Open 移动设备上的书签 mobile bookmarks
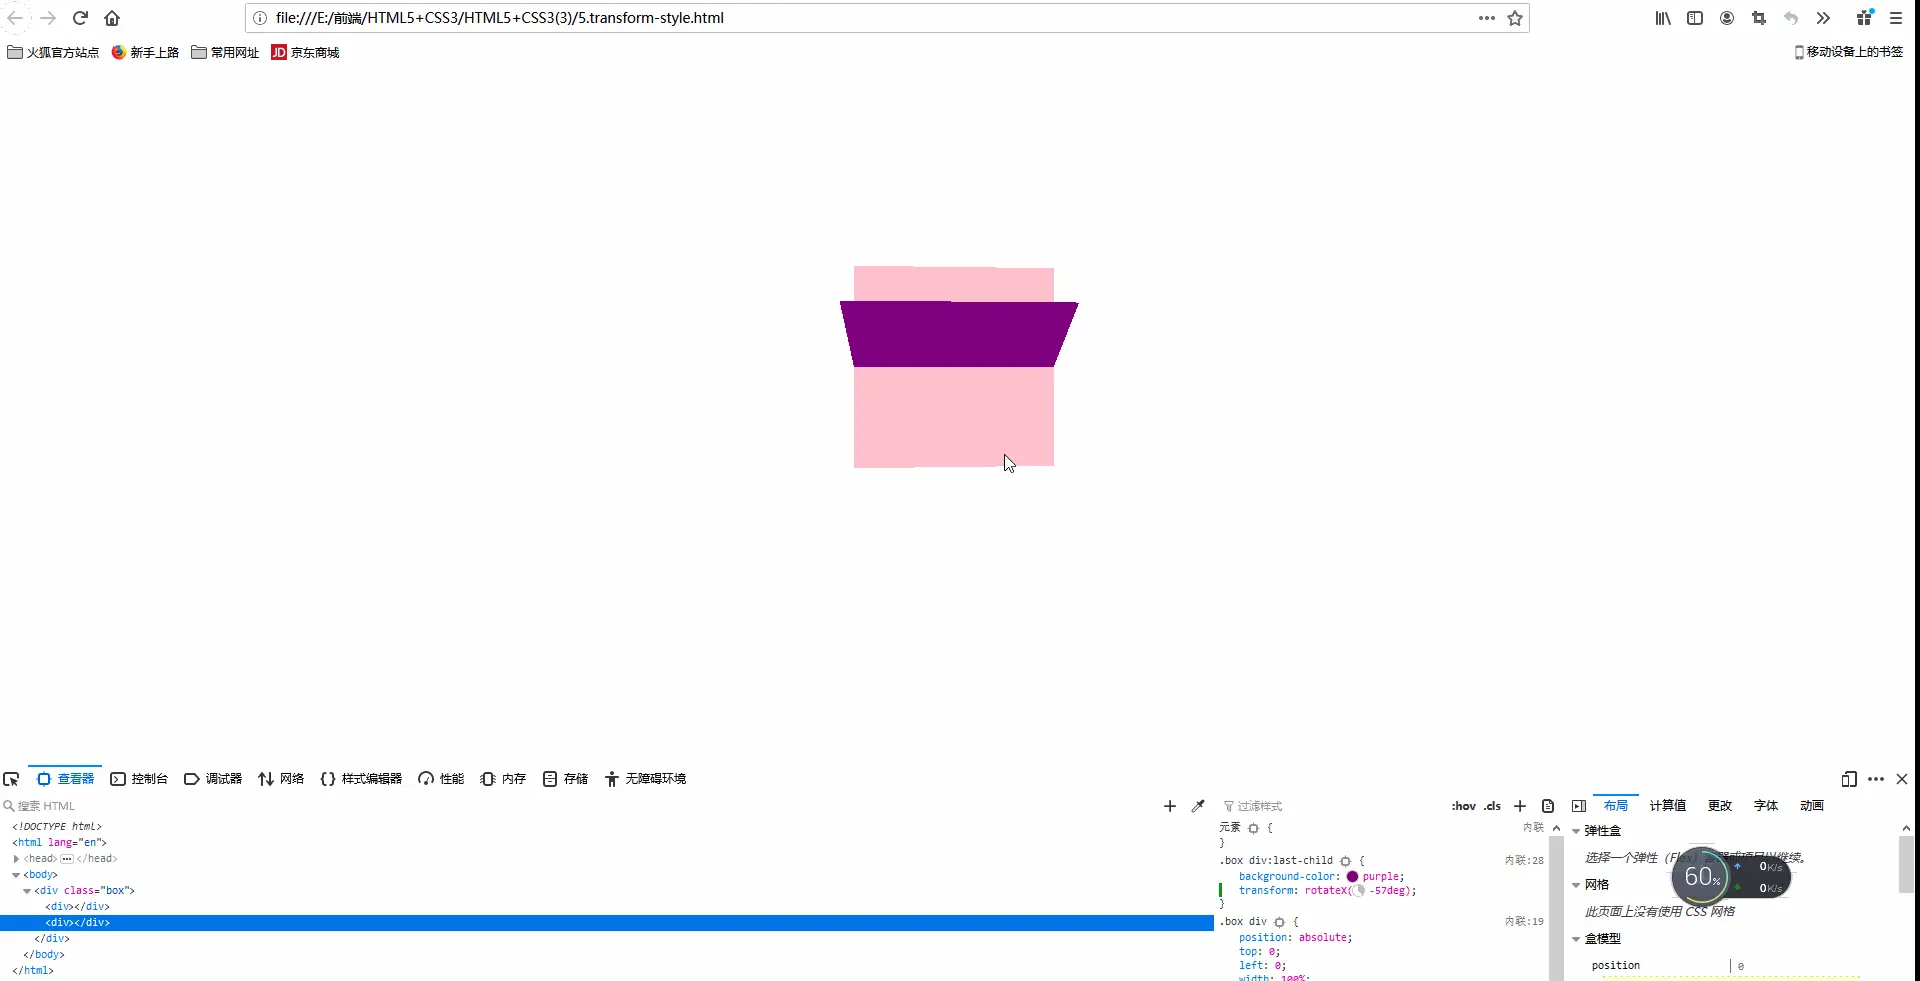Viewport: 1920px width, 981px height. point(1849,52)
